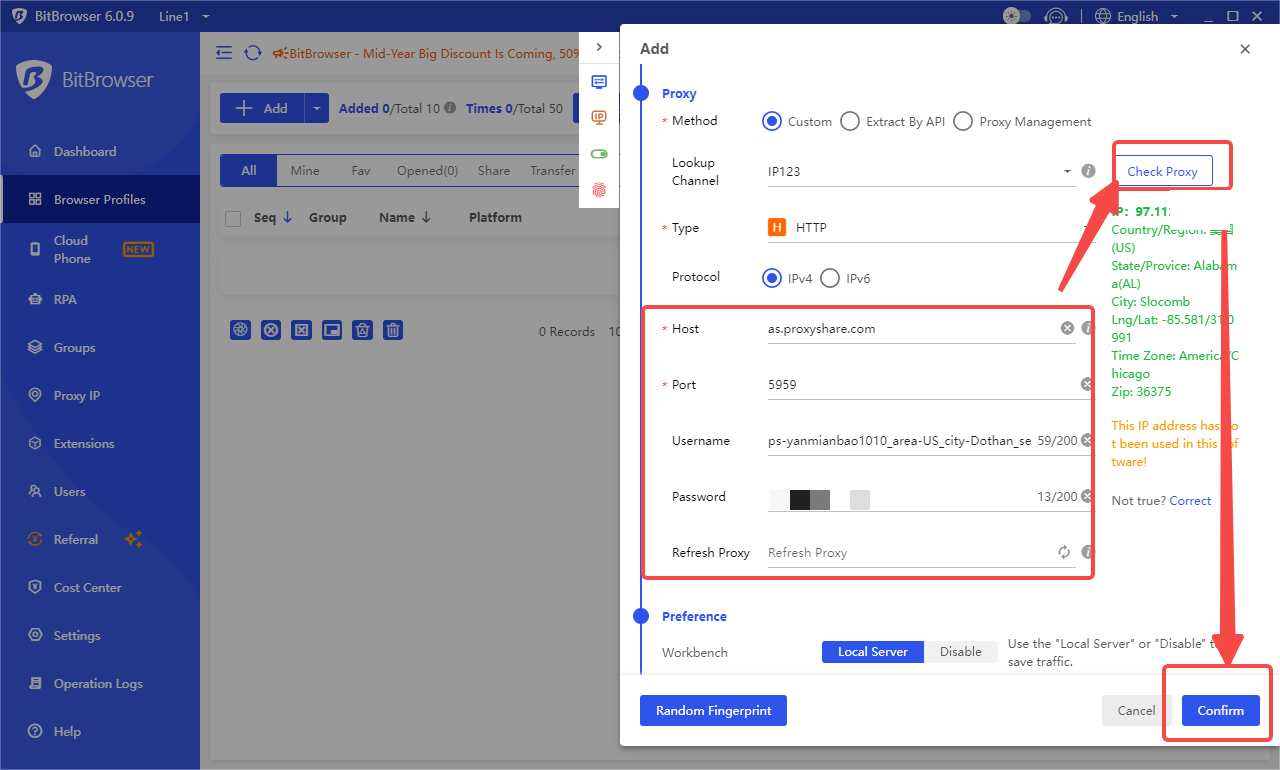This screenshot has height=770, width=1280.
Task: Switch to the Opened(0) tab
Action: click(427, 171)
